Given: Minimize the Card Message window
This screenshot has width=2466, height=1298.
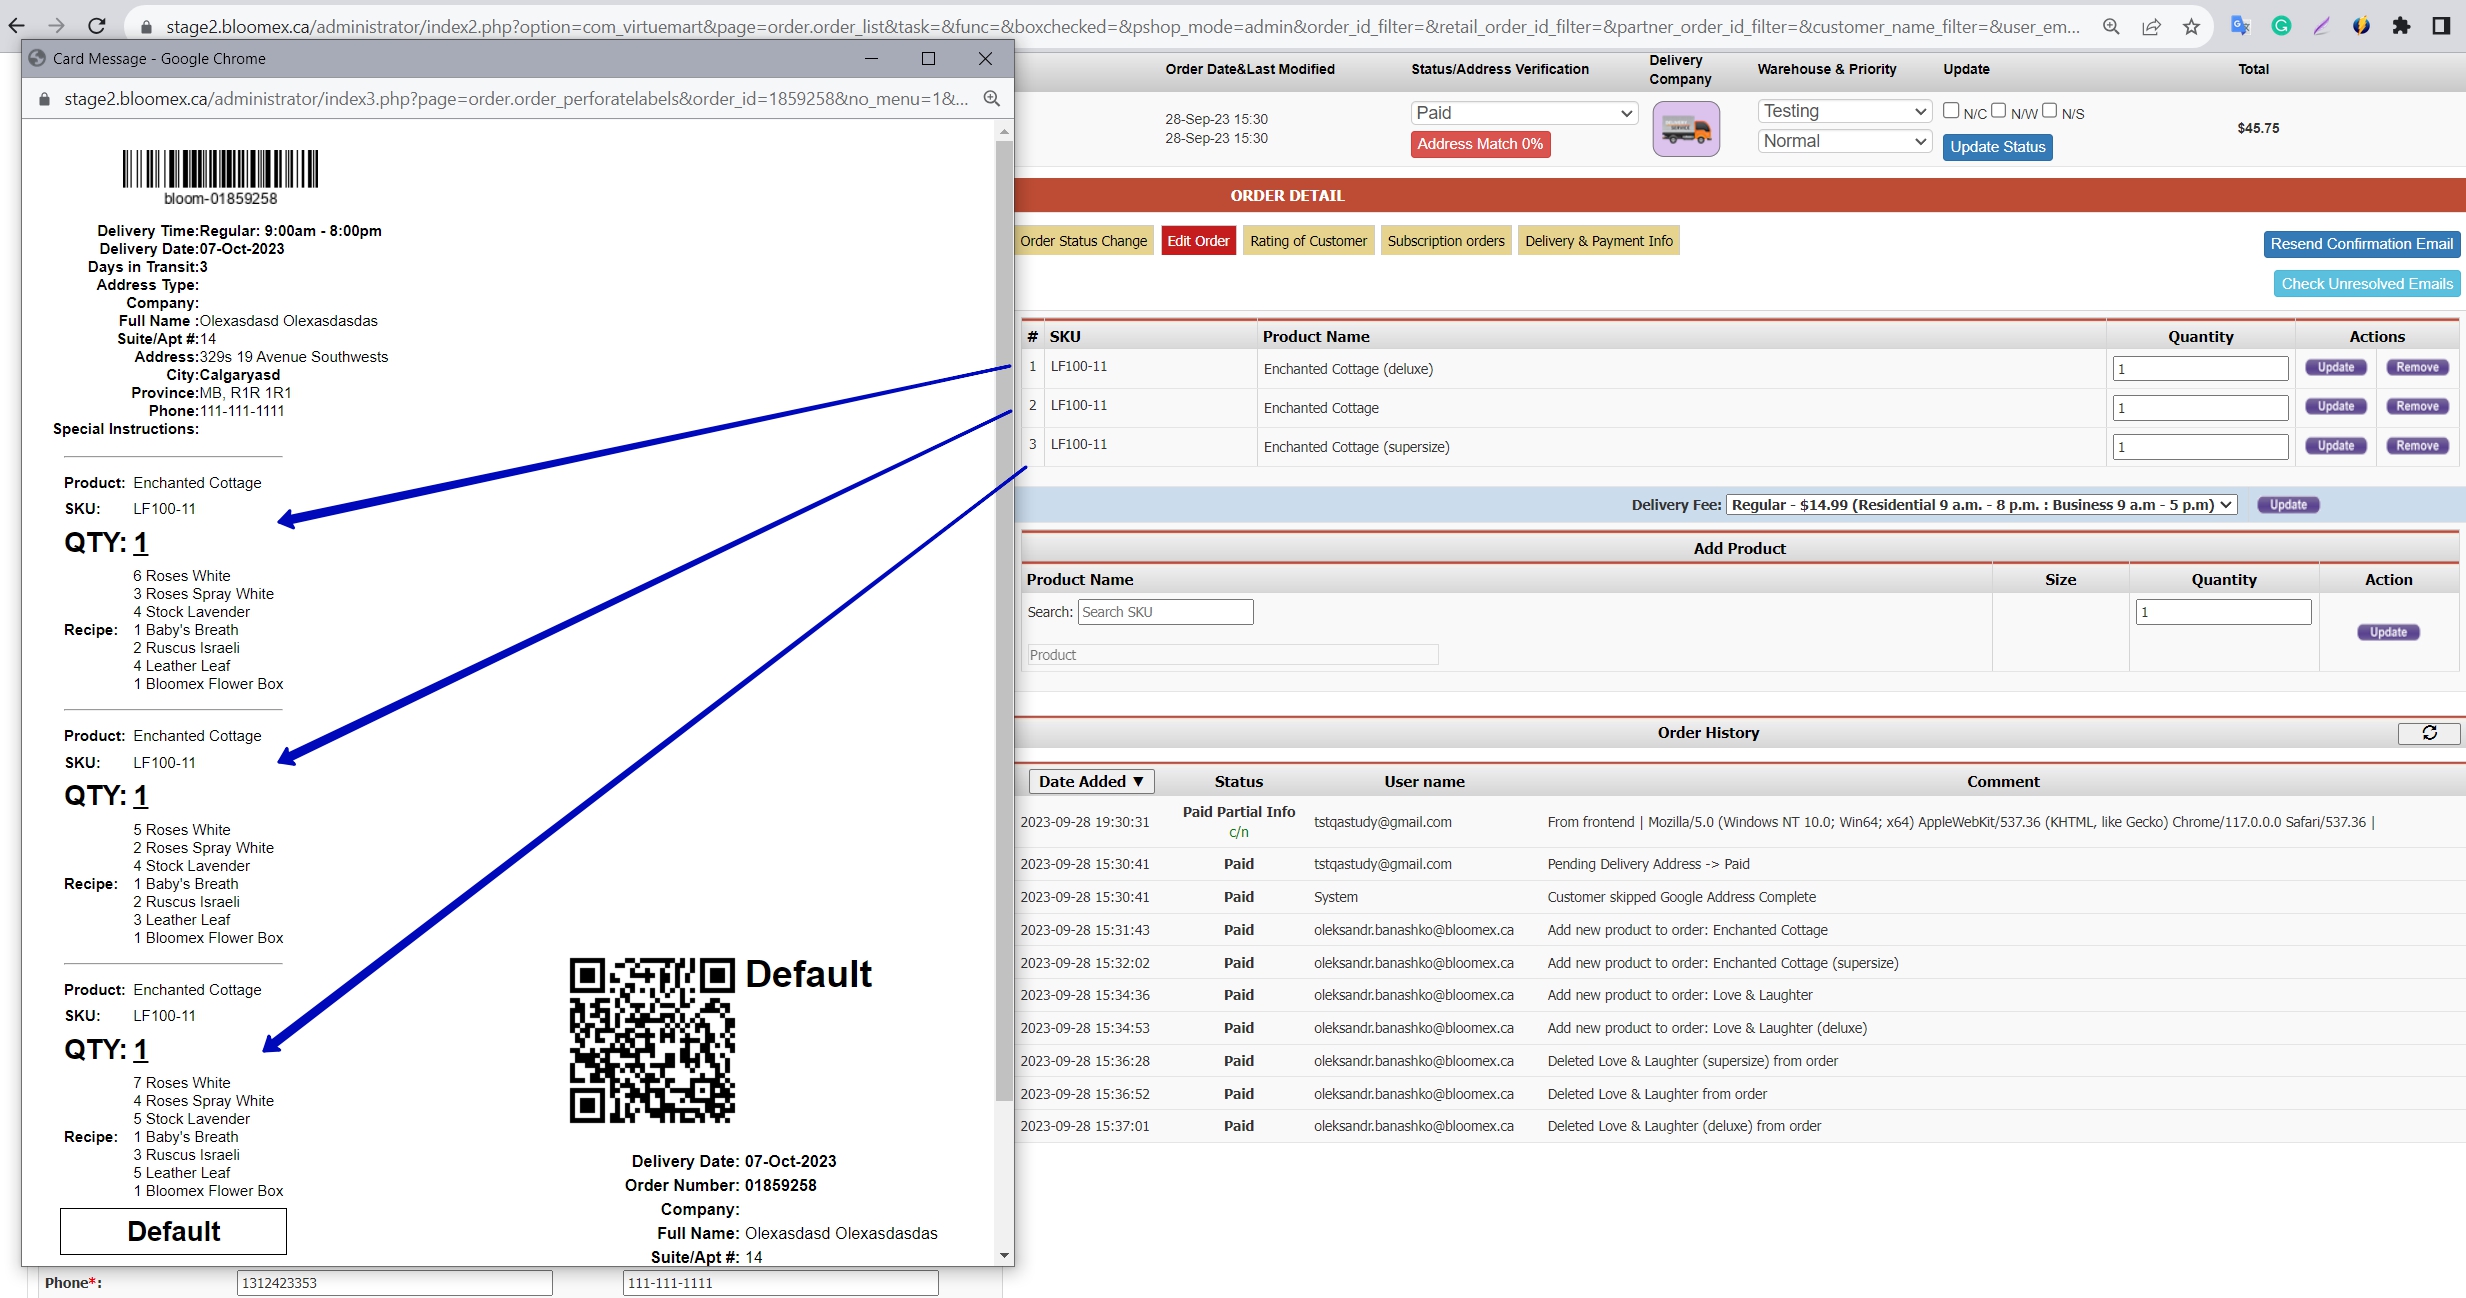Looking at the screenshot, I should point(871,59).
